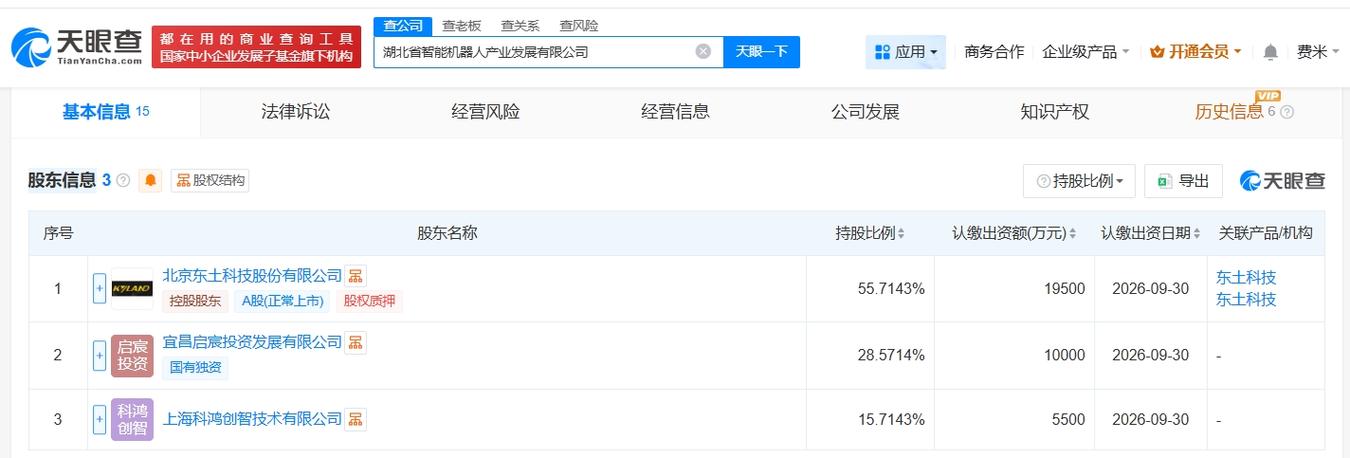Open the 开通会员 dropdown

pyautogui.click(x=1196, y=52)
